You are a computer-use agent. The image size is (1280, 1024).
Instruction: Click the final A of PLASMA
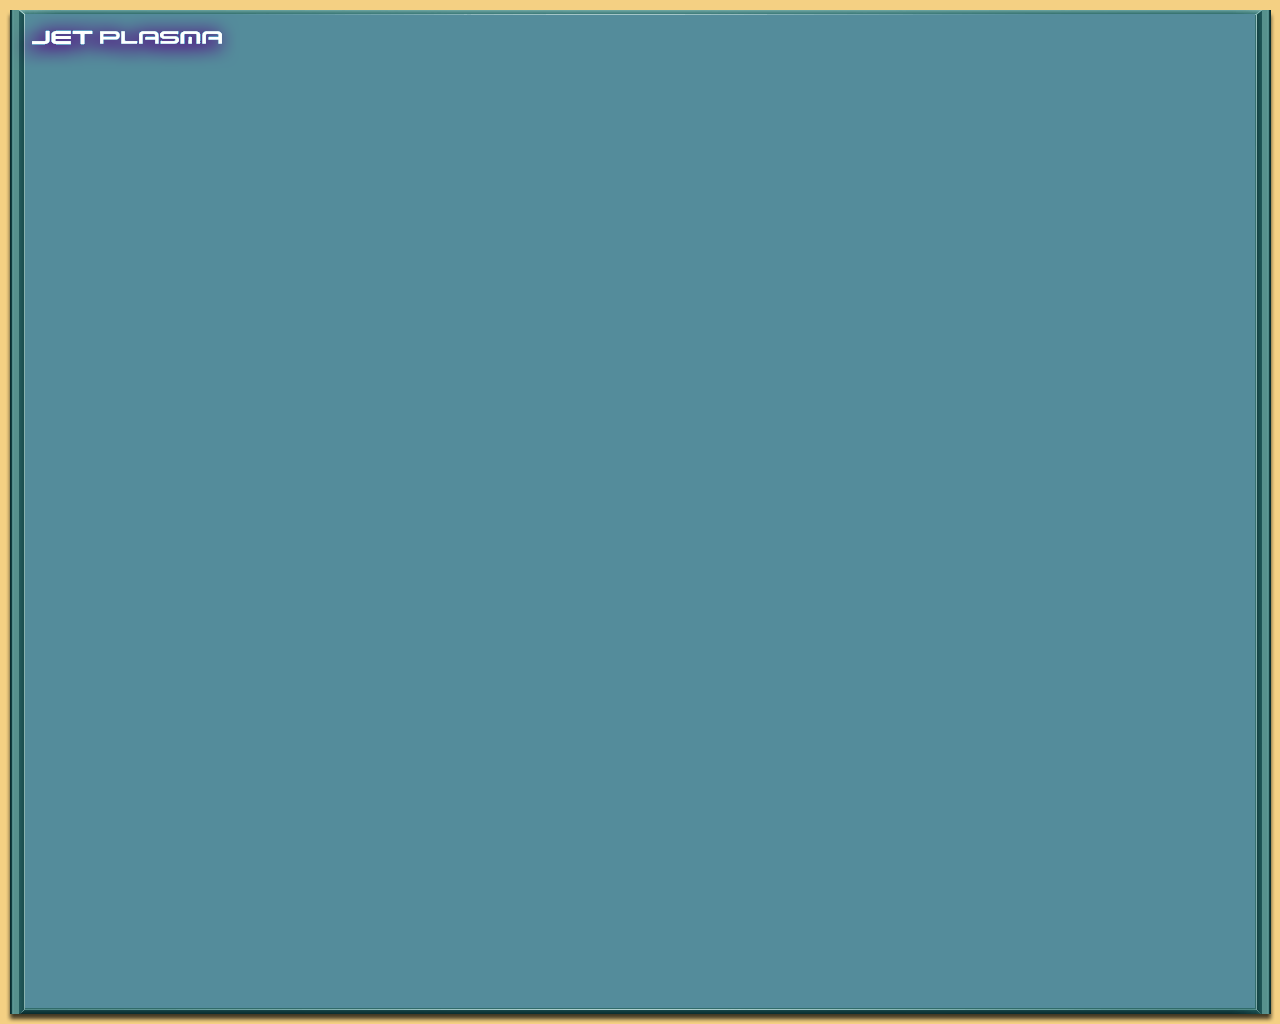[213, 38]
